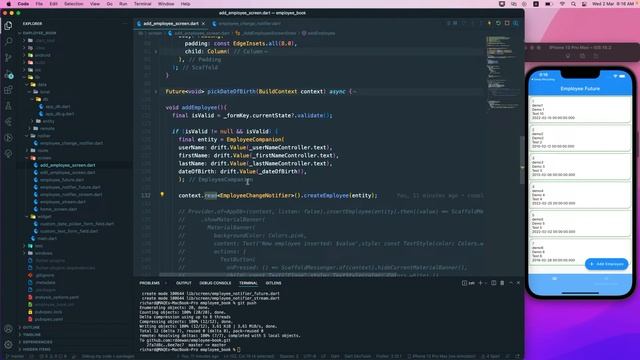This screenshot has height=360, width=640.
Task: Open main.dart in the explorer
Action: point(47,238)
